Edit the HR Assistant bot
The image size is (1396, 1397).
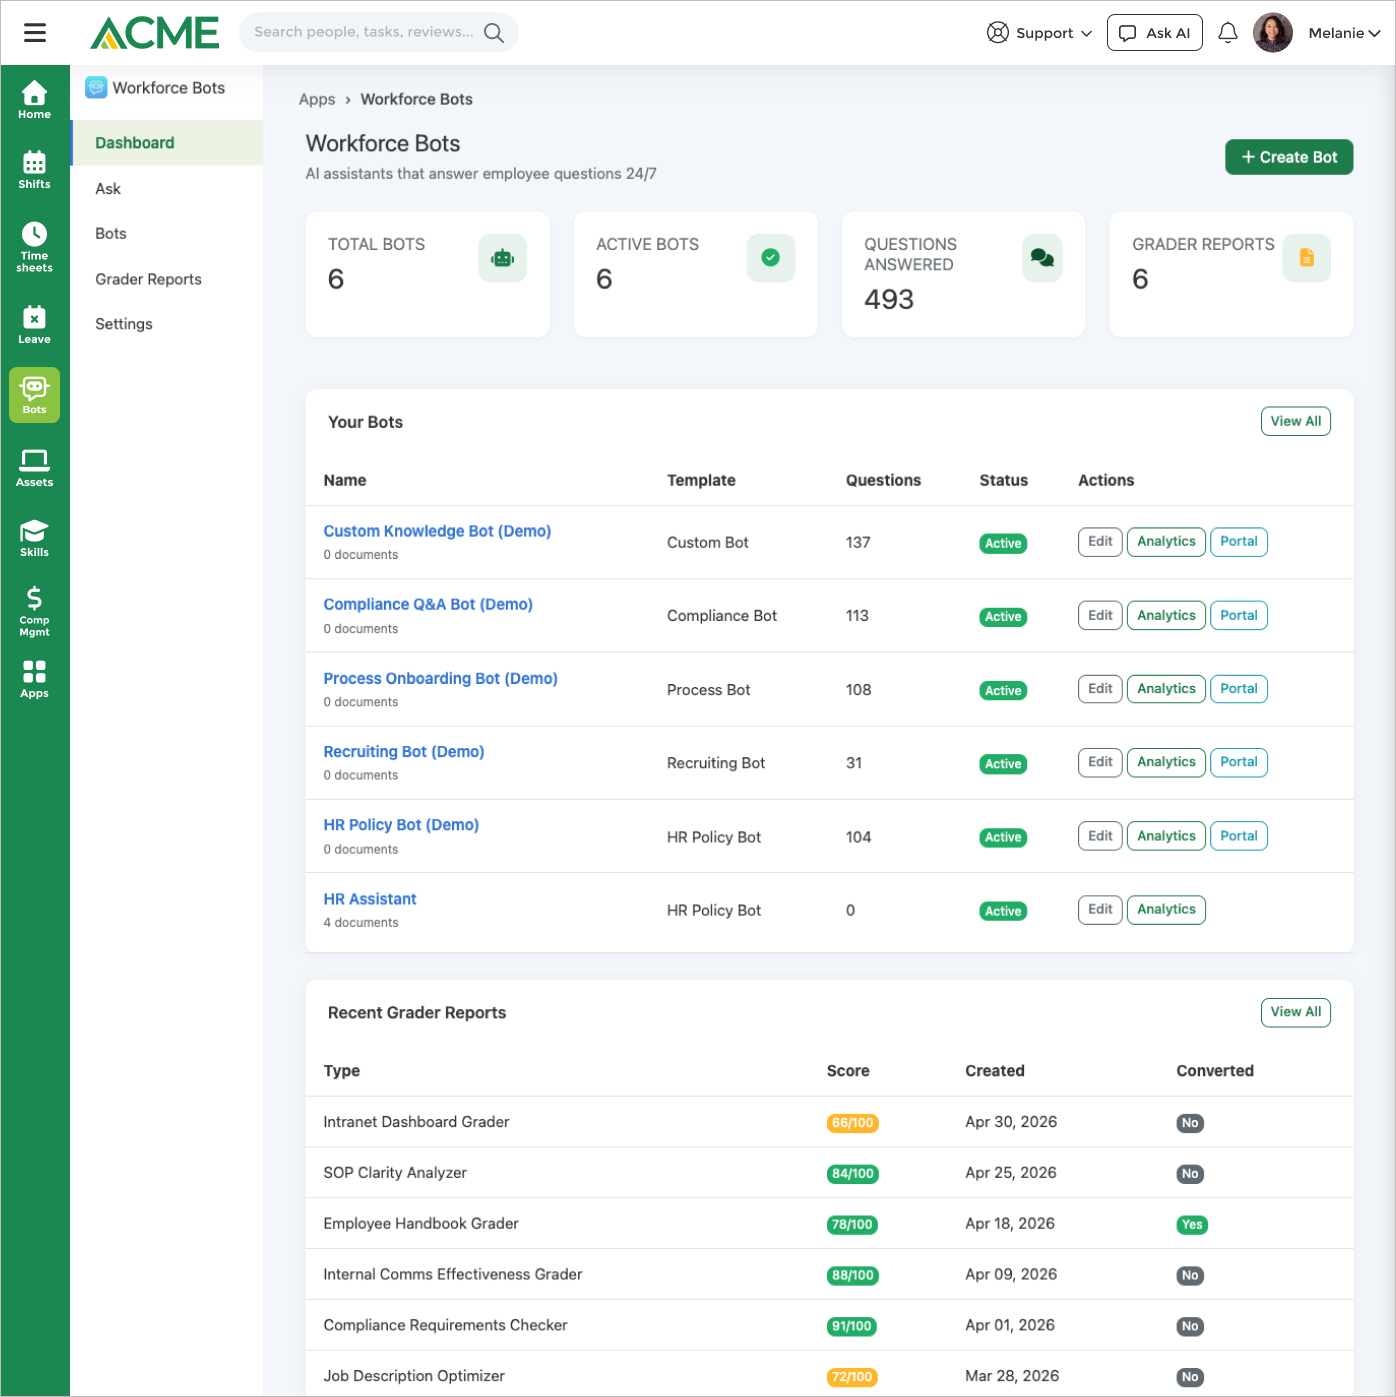(x=1100, y=909)
